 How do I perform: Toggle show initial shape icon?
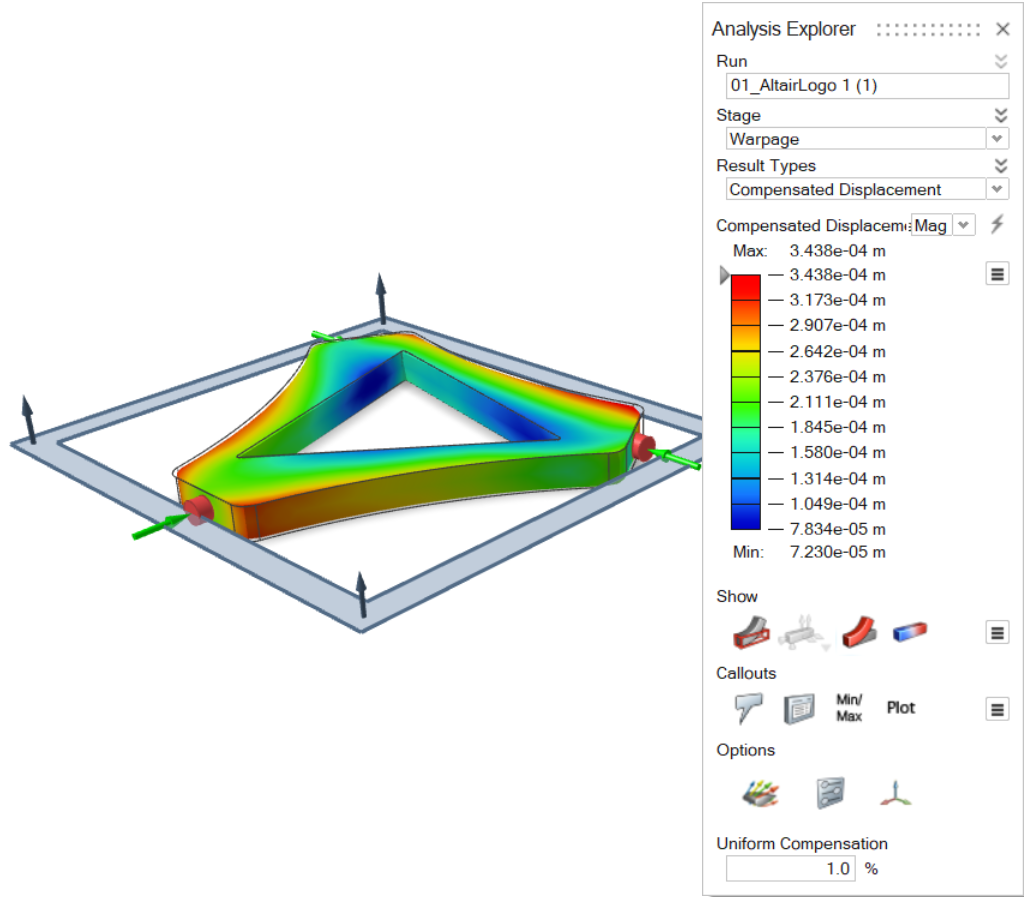tap(751, 632)
